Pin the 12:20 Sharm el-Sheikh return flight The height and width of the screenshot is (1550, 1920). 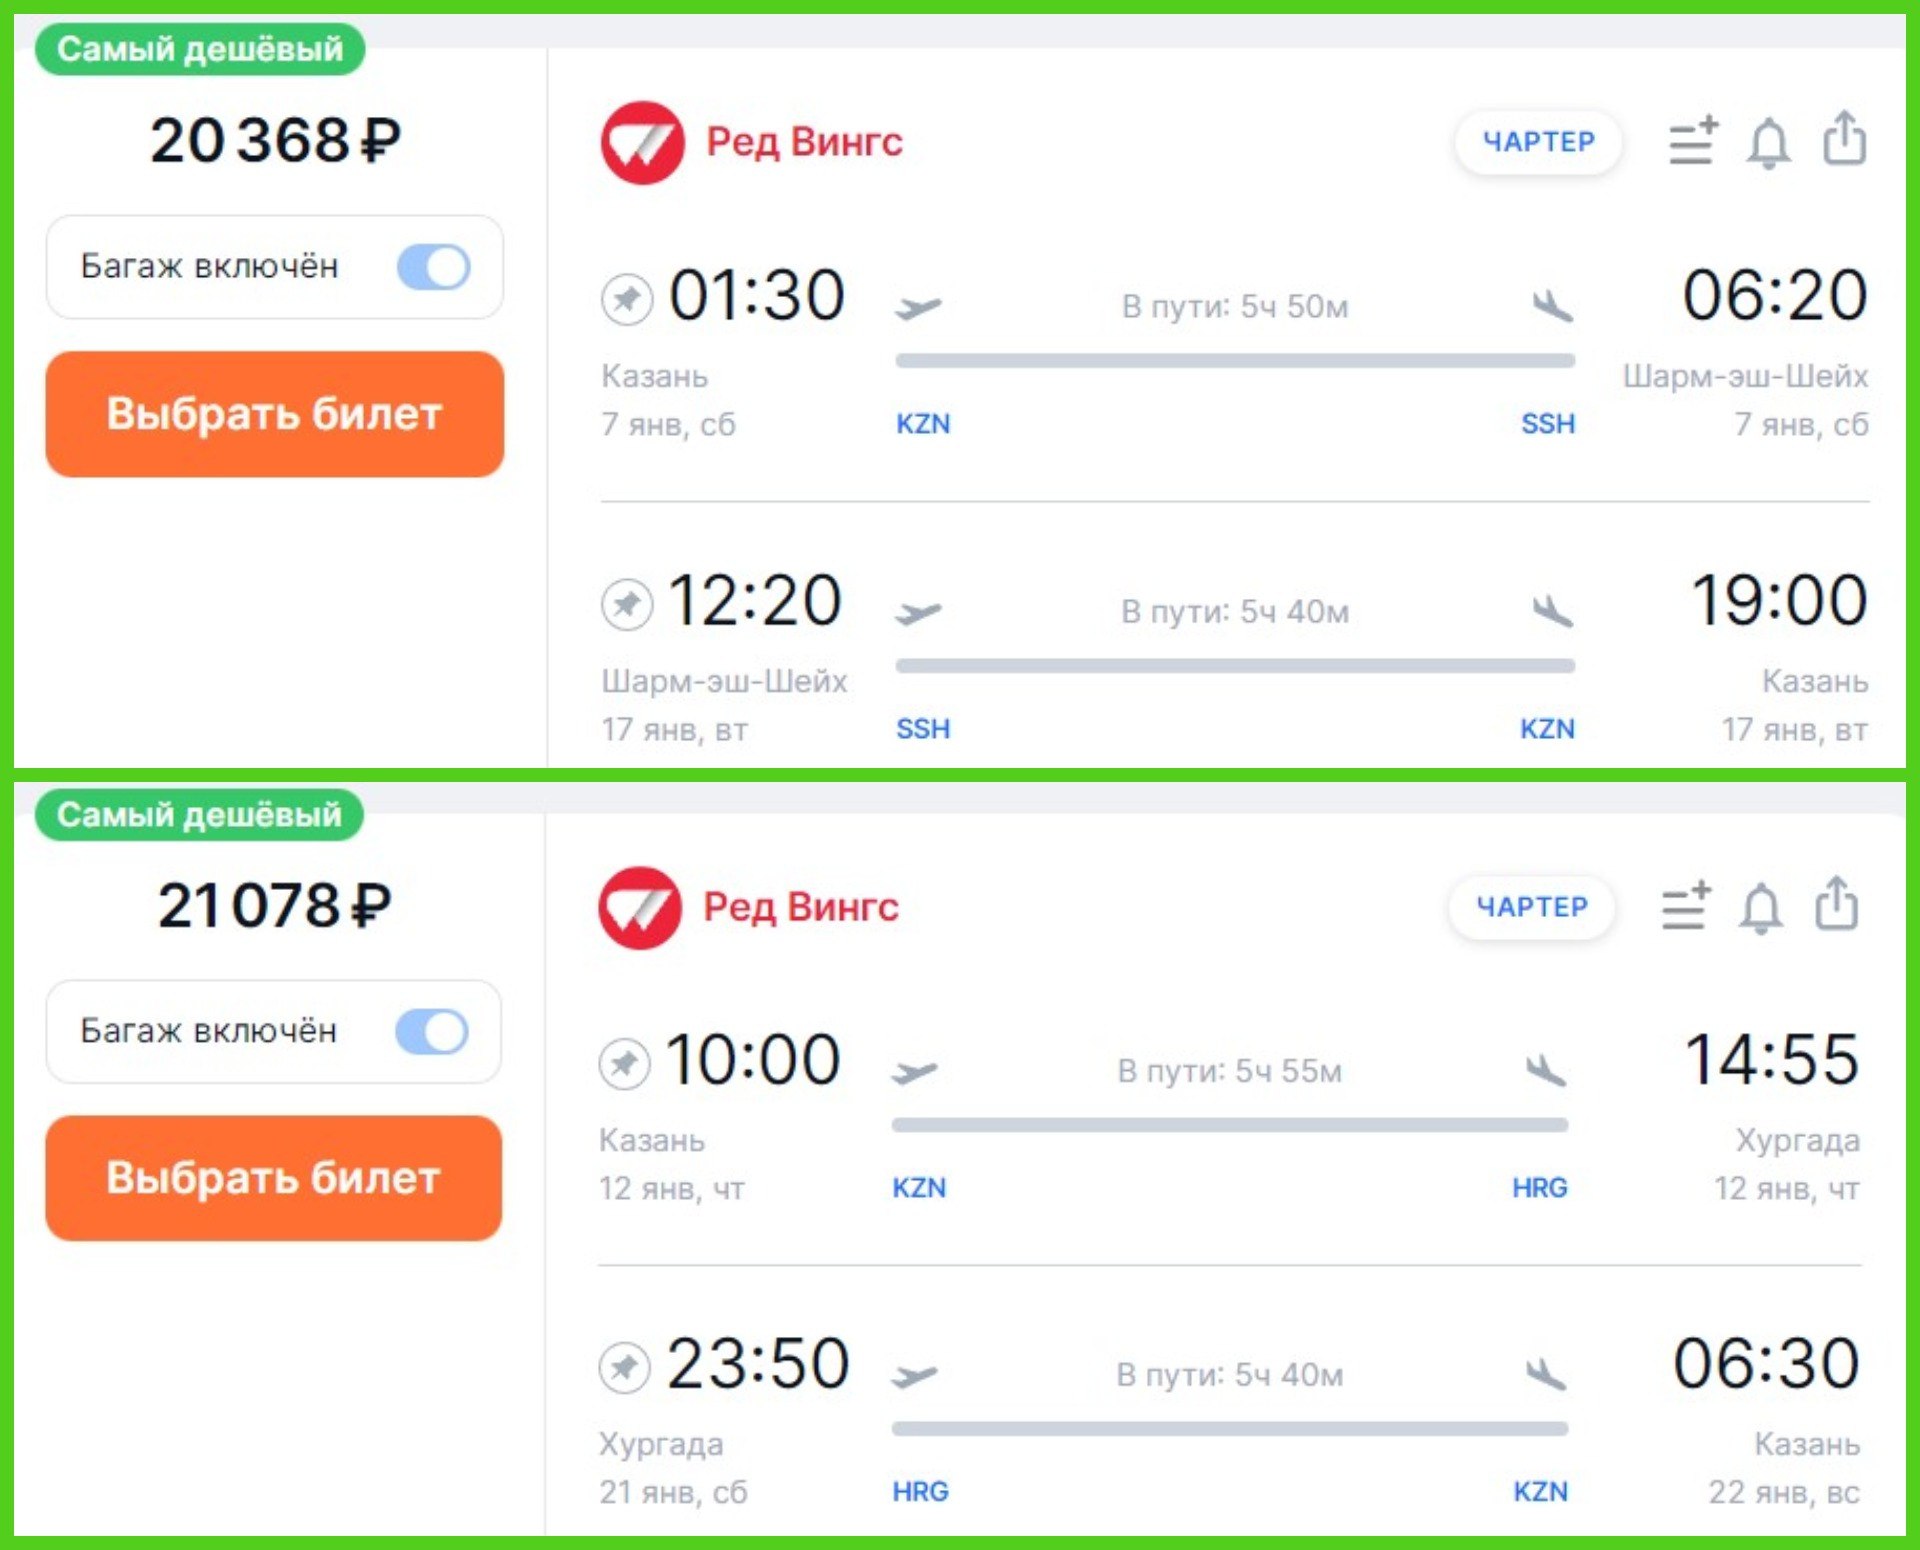[627, 603]
